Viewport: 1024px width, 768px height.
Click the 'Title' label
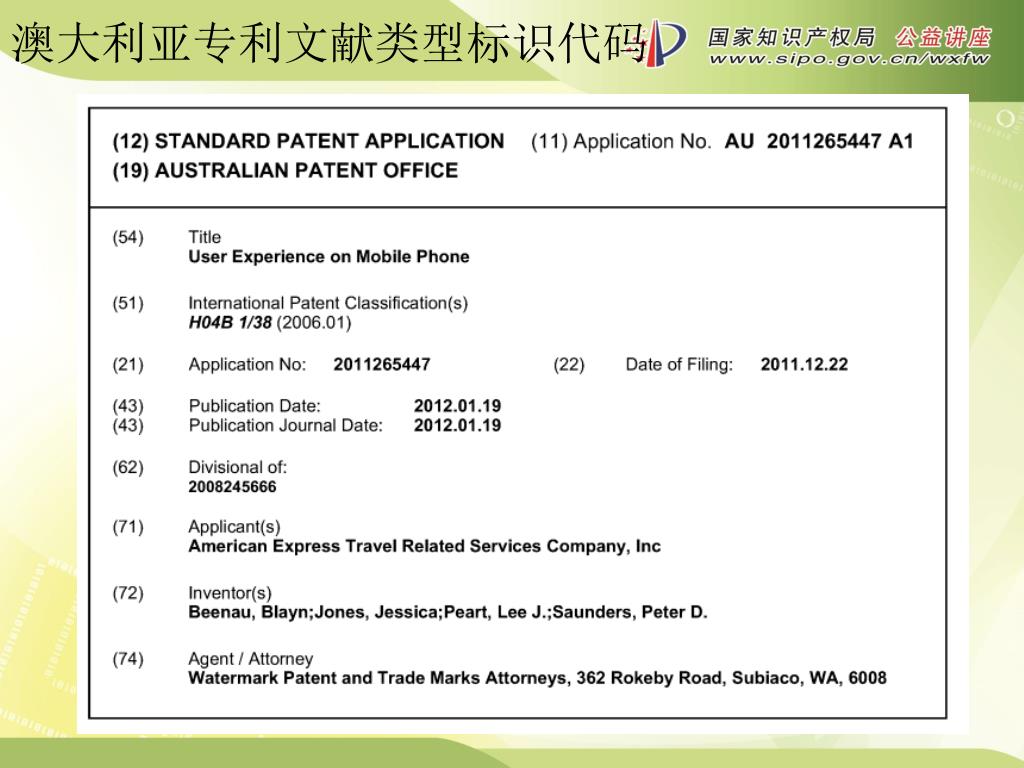coord(204,237)
